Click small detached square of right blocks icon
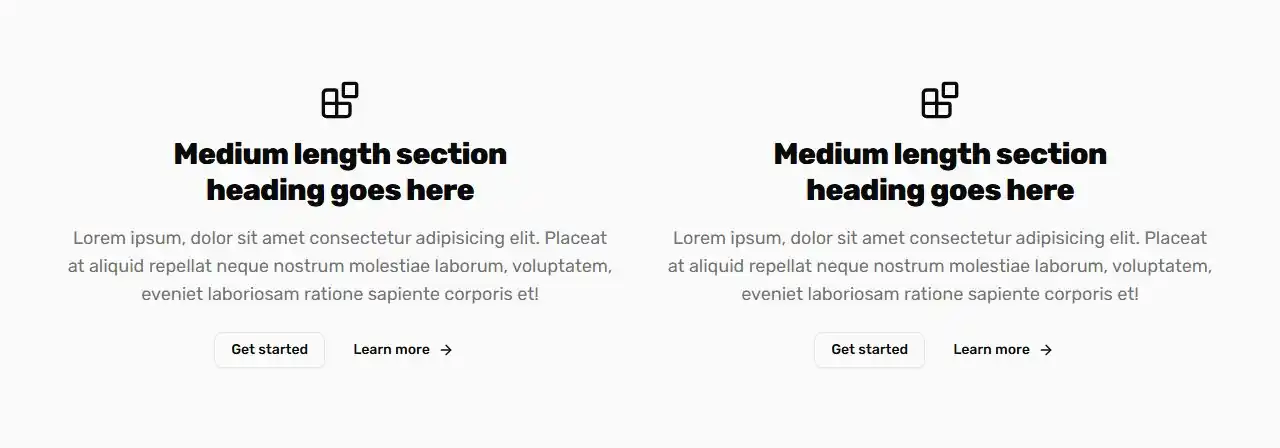The image size is (1280, 448). [x=950, y=90]
